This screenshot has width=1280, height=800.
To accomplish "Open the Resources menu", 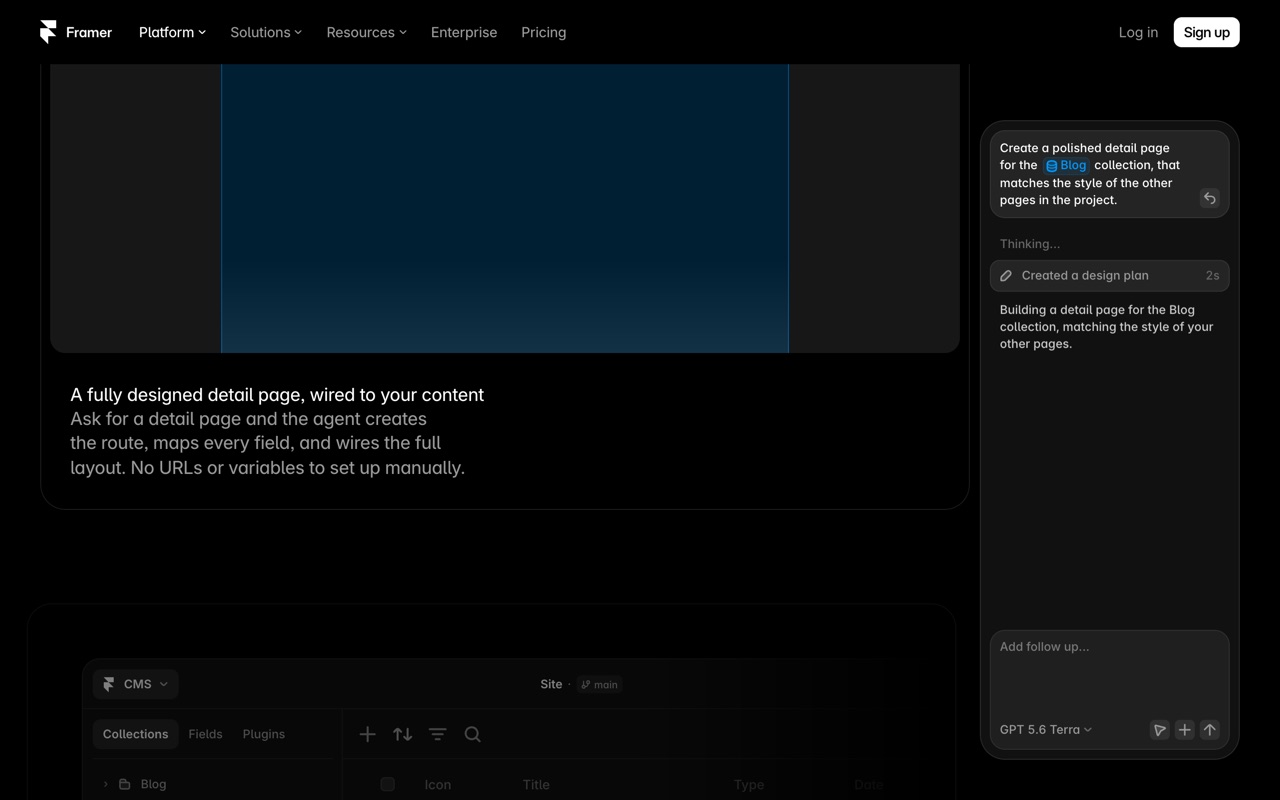I will point(366,32).
